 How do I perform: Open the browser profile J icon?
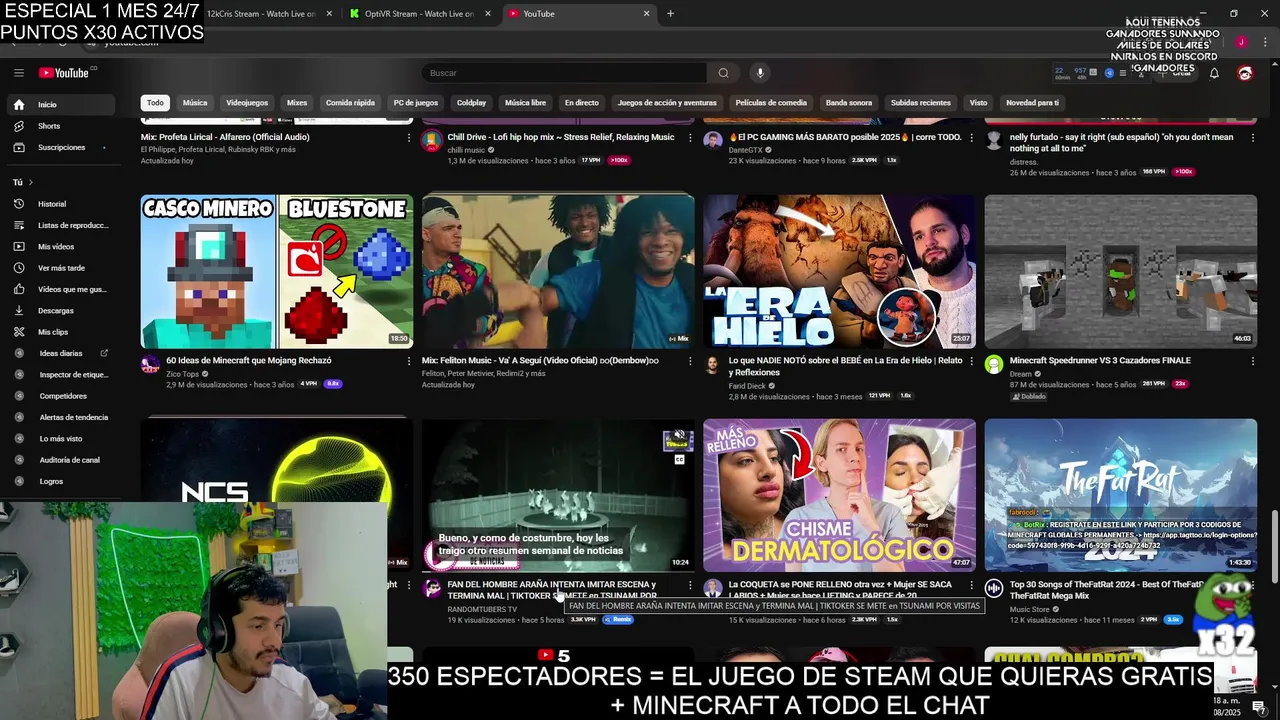coord(1241,42)
